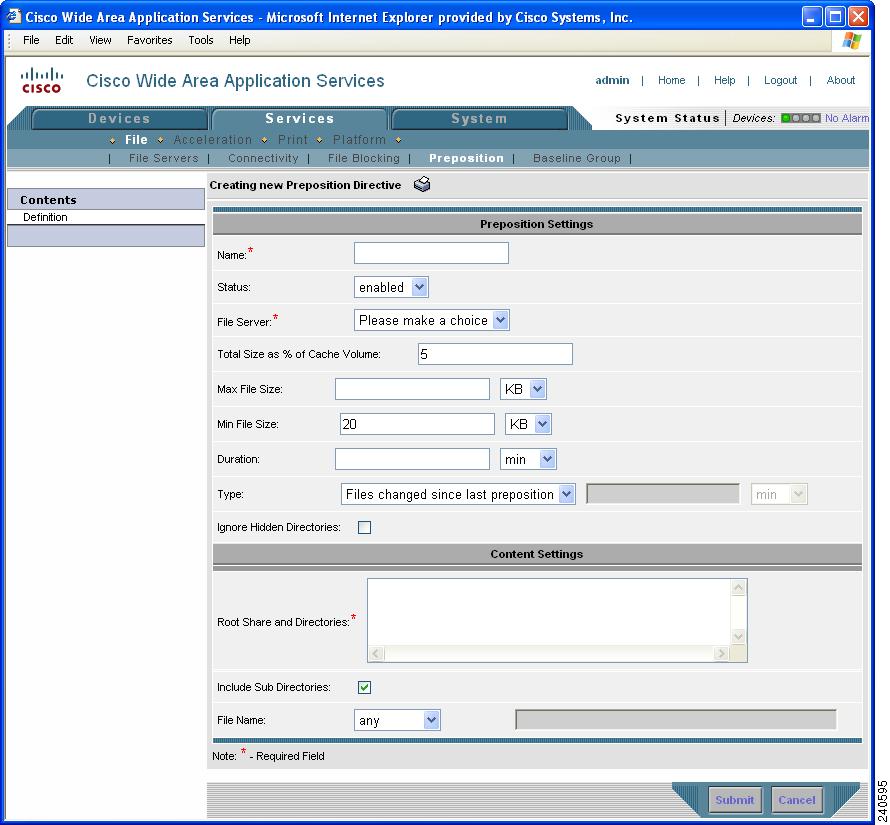Screen dimensions: 890x825
Task: Select the Acceleration submenu item
Action: (x=213, y=140)
